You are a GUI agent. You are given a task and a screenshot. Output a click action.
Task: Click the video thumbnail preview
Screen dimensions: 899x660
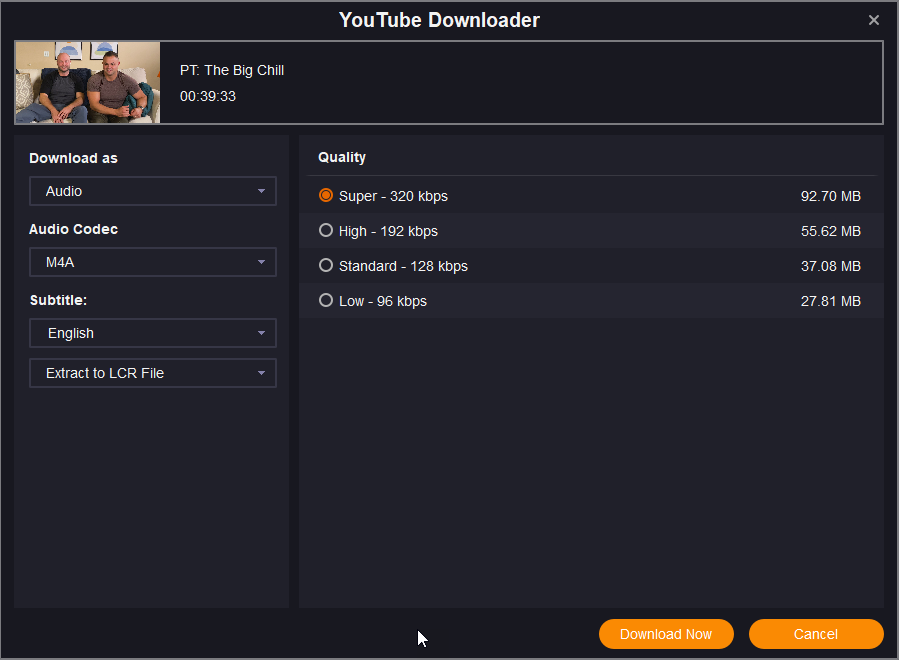(87, 83)
